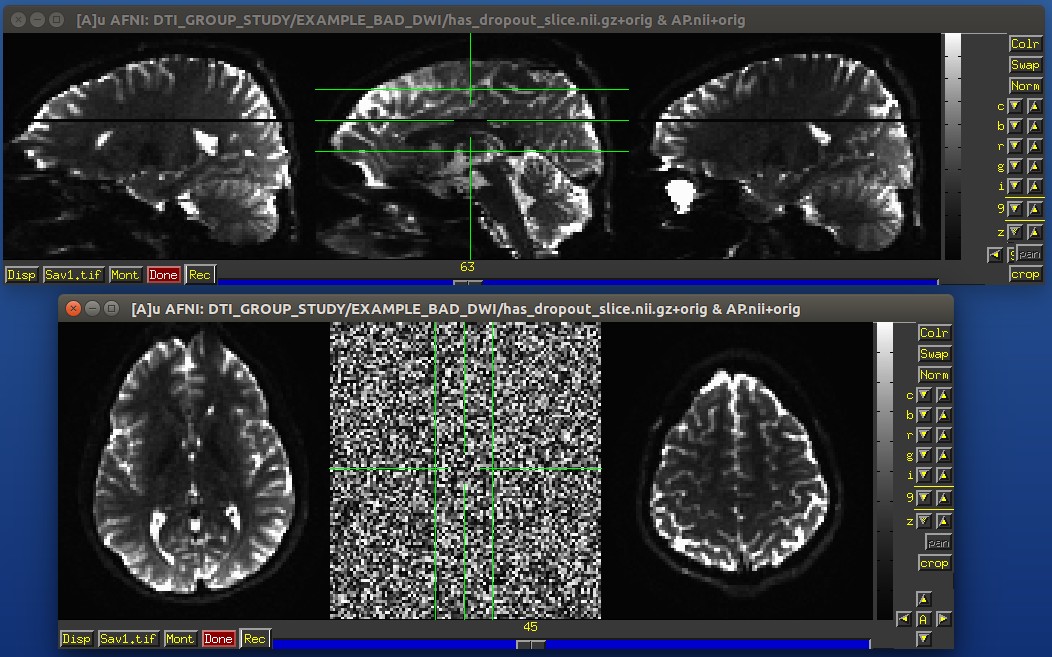Decrease brightness 'b' in sagittal window
Image resolution: width=1052 pixels, height=657 pixels.
tap(1015, 127)
